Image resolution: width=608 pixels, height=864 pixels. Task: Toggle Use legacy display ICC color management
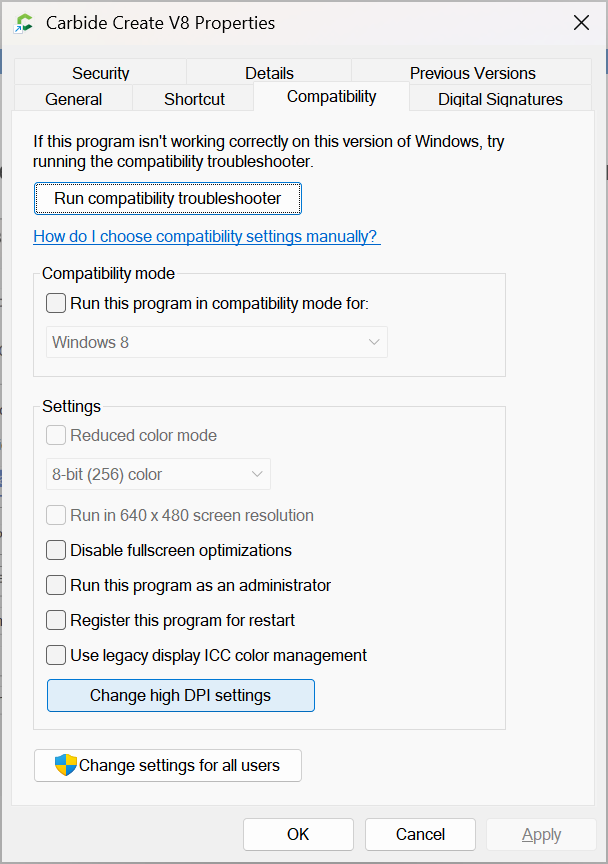click(x=57, y=655)
